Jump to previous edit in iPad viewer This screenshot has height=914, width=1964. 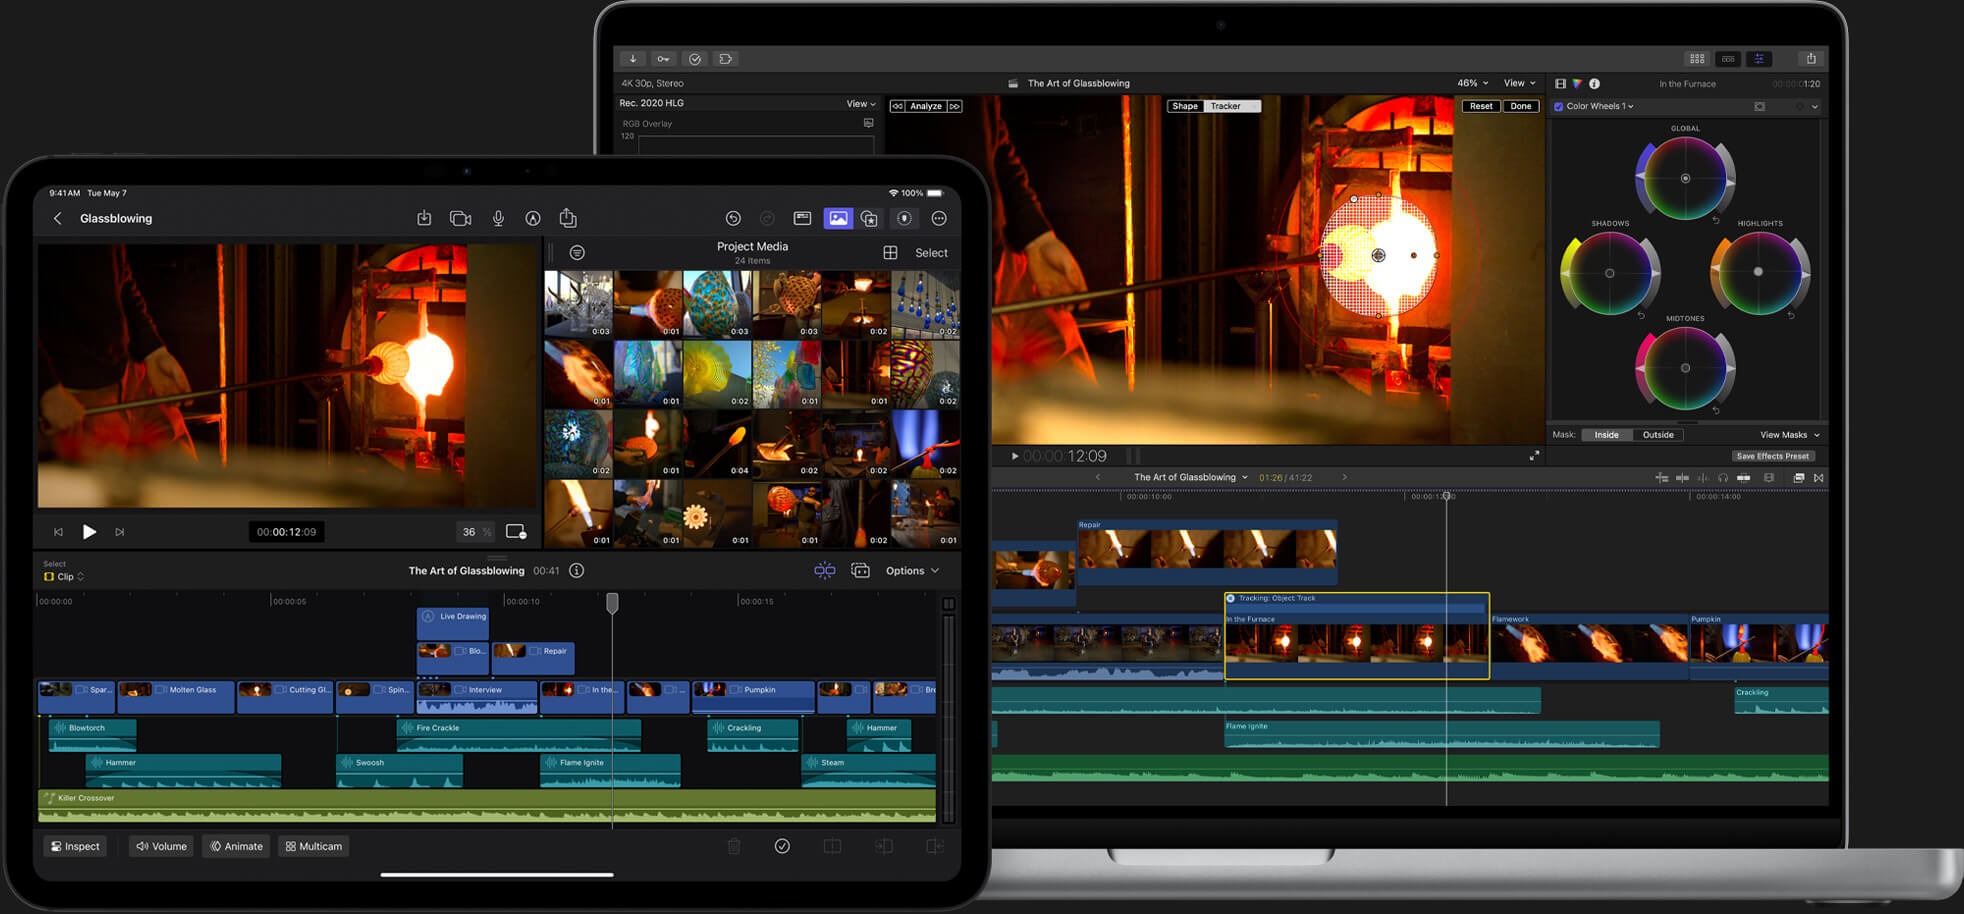point(58,532)
